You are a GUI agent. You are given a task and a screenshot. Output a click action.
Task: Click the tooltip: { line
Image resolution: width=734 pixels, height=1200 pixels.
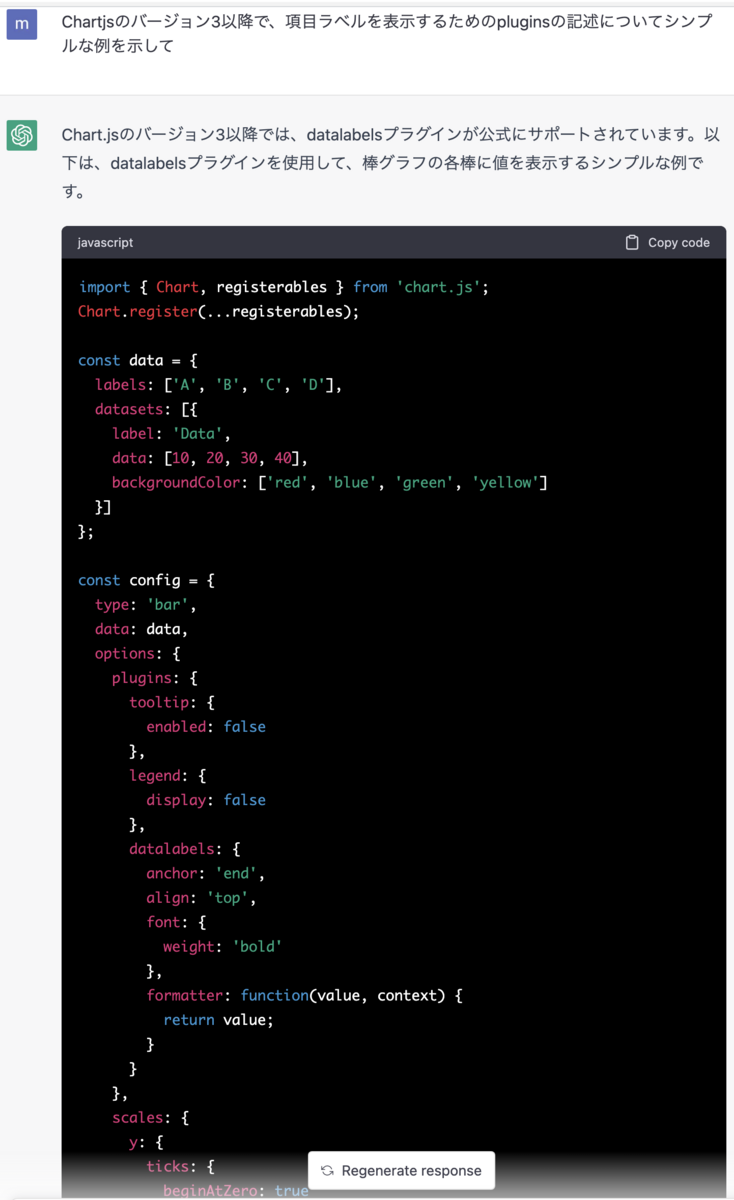click(x=171, y=702)
